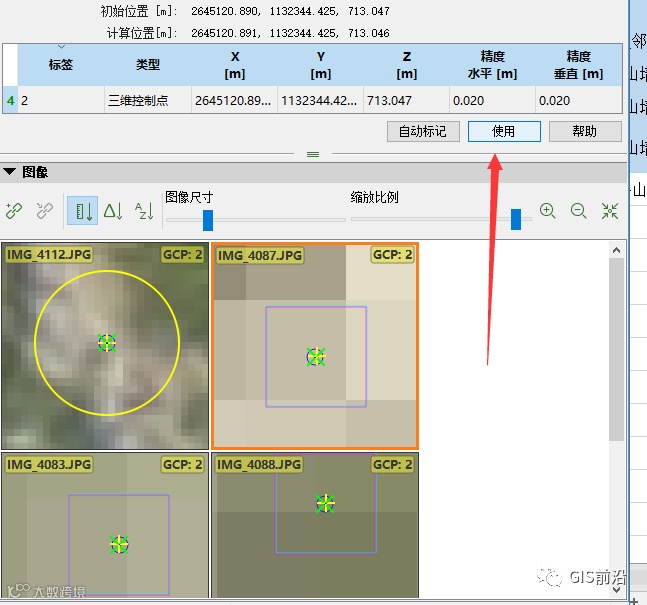Click the link images icon
Image resolution: width=647 pixels, height=605 pixels.
click(14, 211)
